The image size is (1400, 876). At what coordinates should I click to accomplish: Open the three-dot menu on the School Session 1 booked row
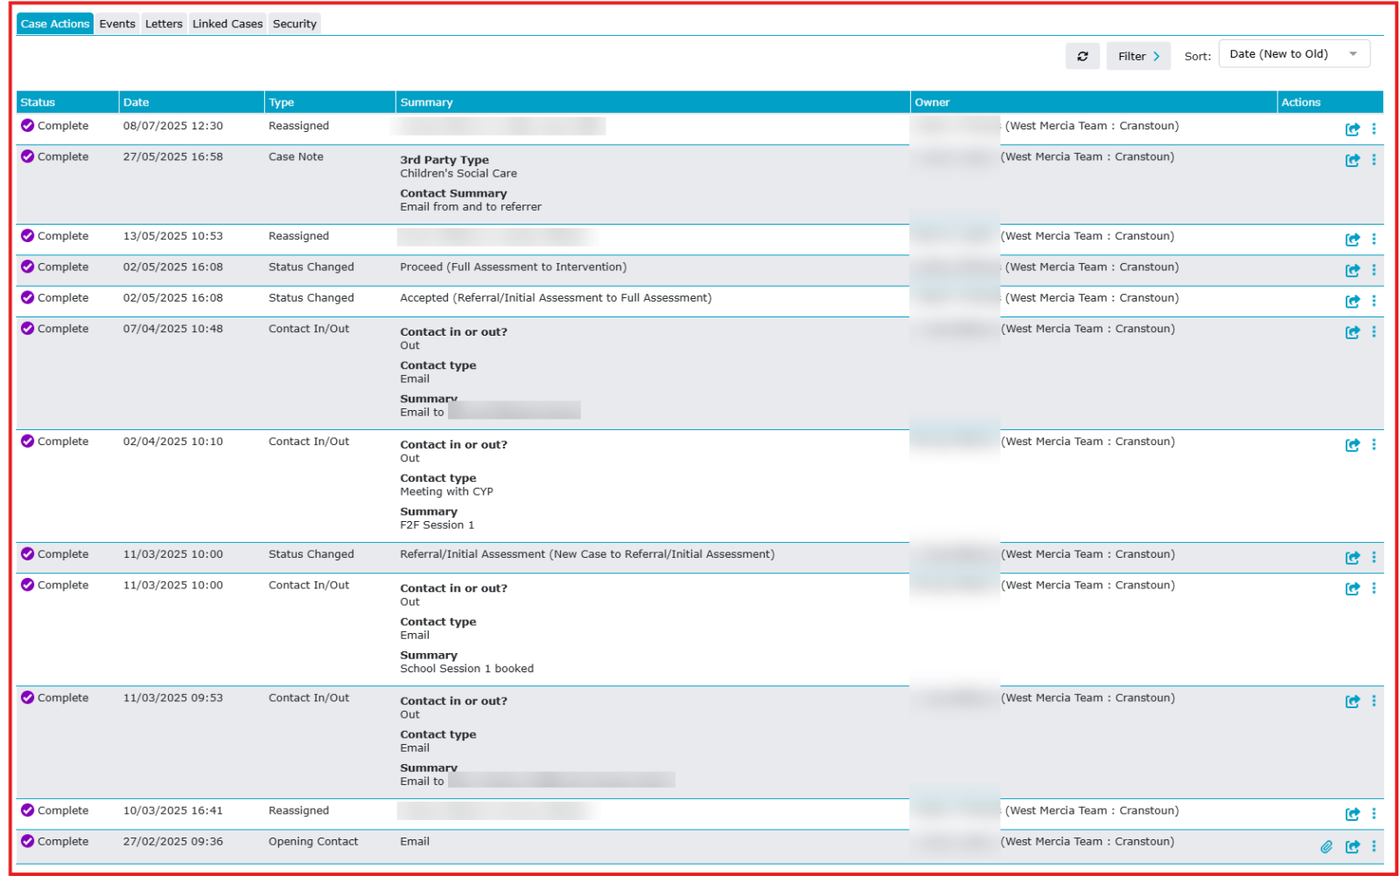(x=1374, y=588)
